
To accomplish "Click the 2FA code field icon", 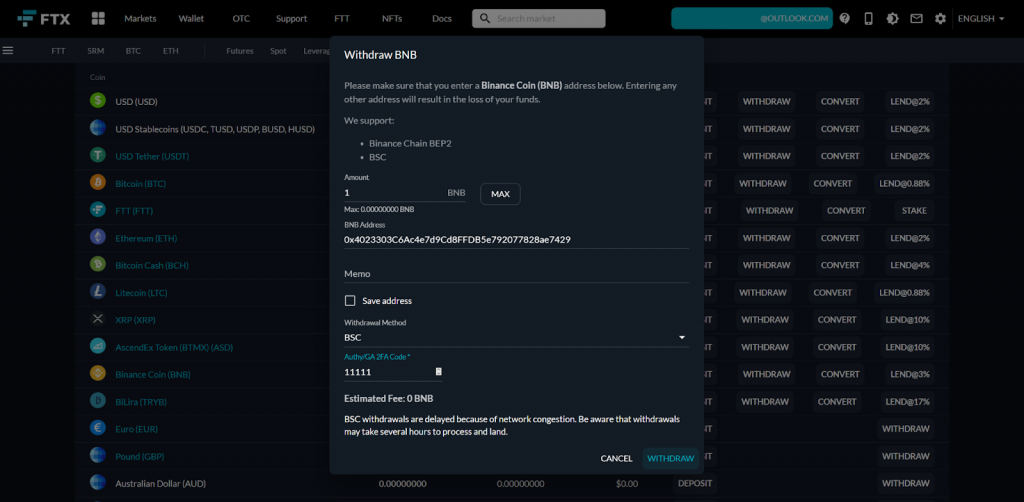I will coord(438,371).
